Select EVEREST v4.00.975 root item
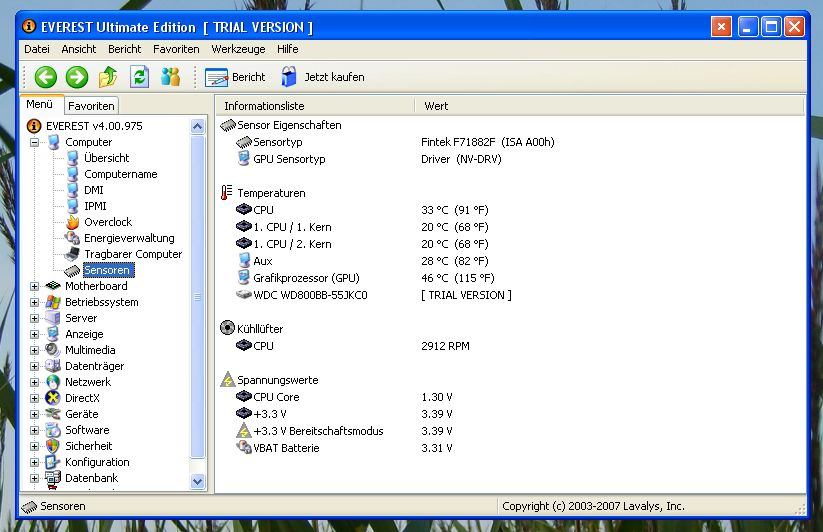The height and width of the screenshot is (532, 823). point(94,126)
